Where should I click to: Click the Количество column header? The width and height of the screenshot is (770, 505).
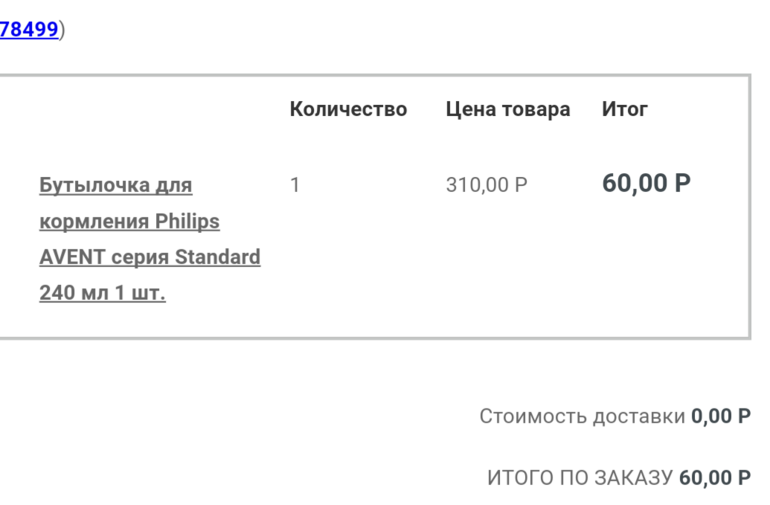coord(348,109)
